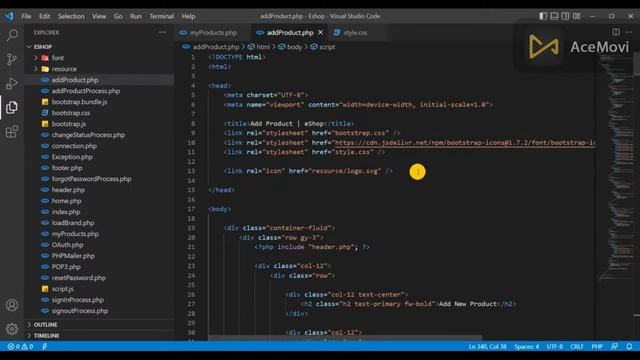Click the errors and warnings status indicator
640x360 pixels.
click(20, 347)
